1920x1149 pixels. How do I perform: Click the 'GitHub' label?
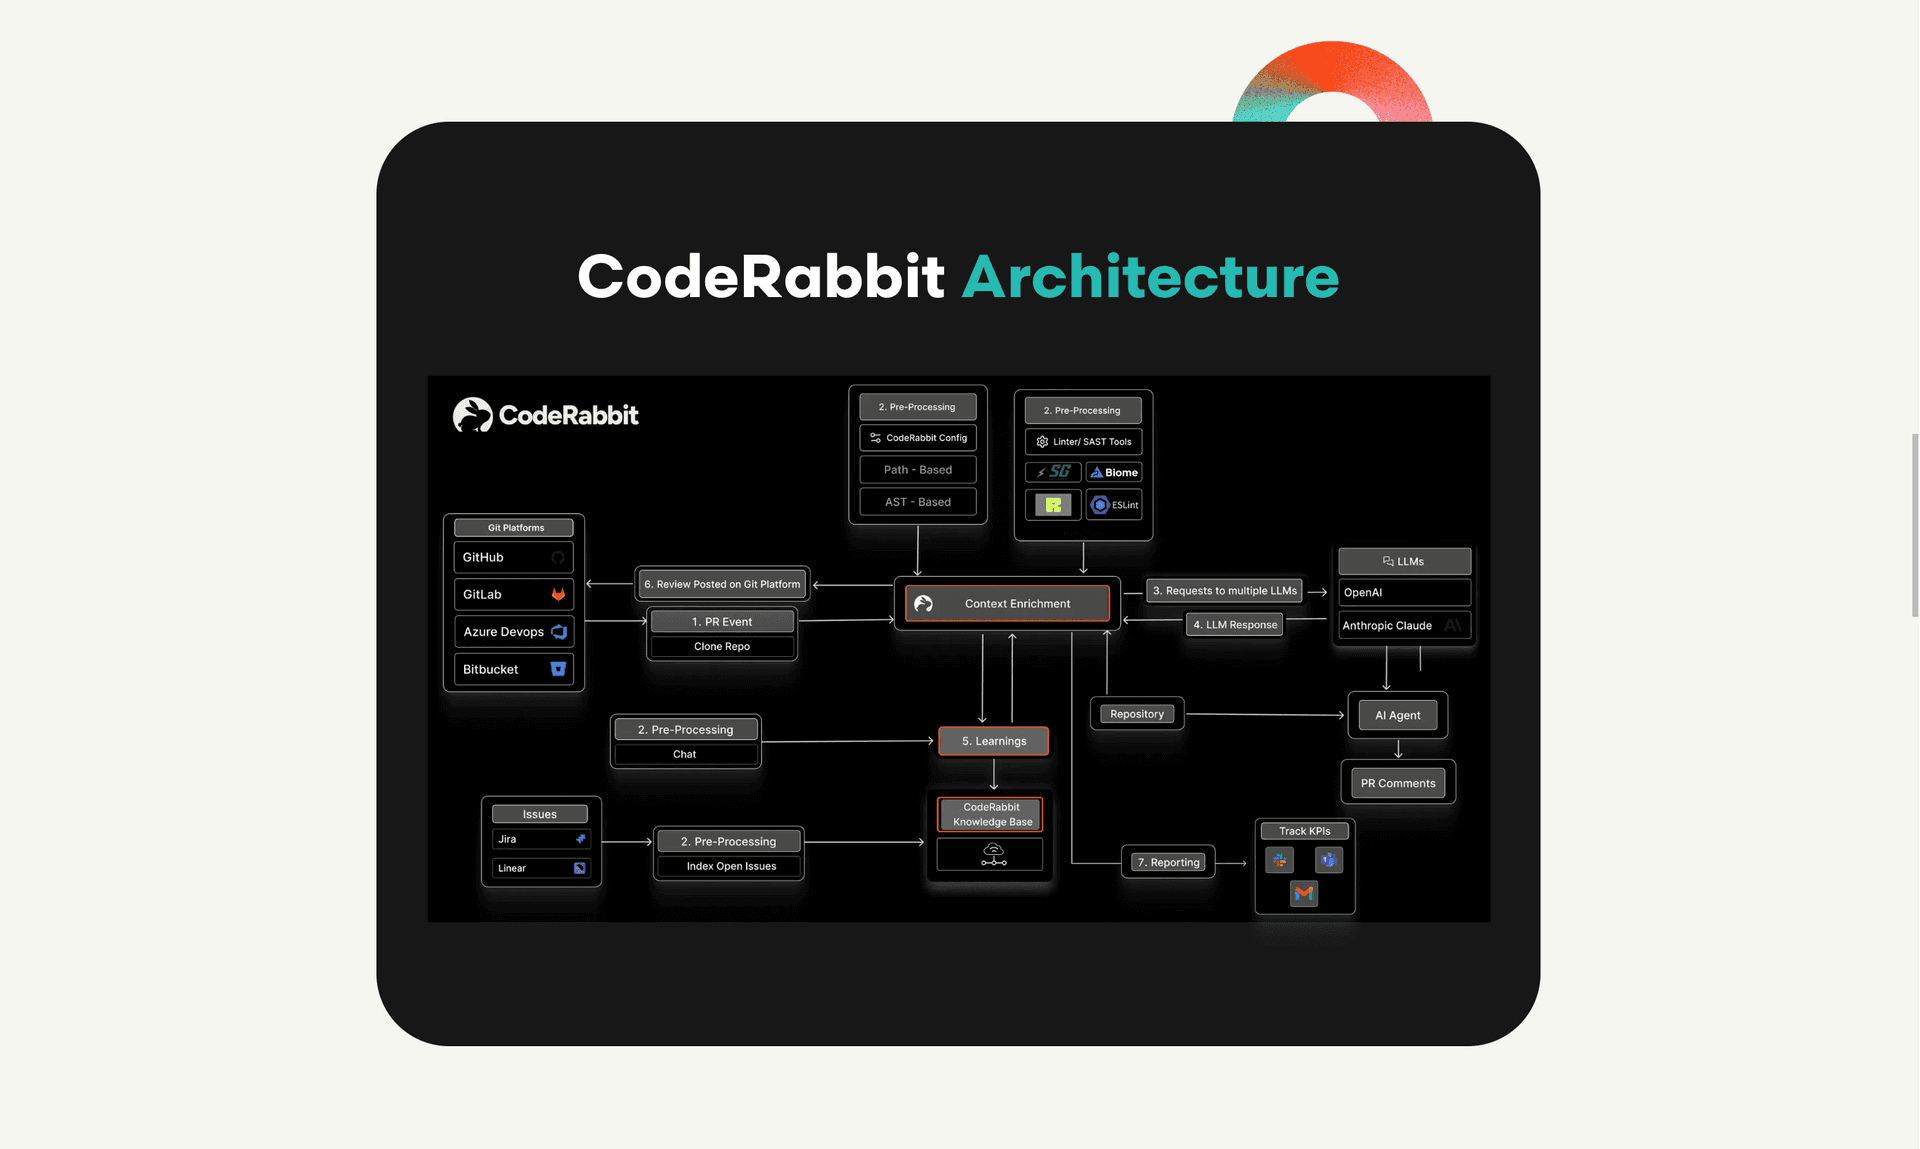pos(483,558)
